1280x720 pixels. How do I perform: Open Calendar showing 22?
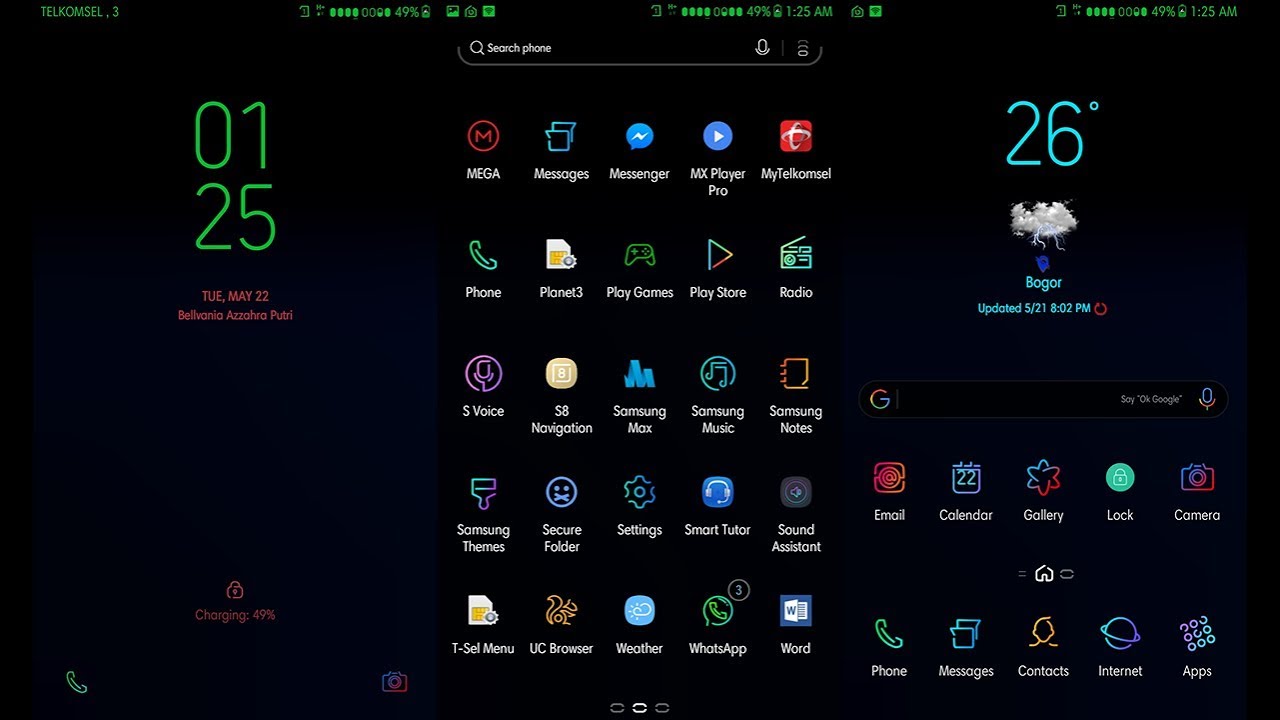click(966, 478)
